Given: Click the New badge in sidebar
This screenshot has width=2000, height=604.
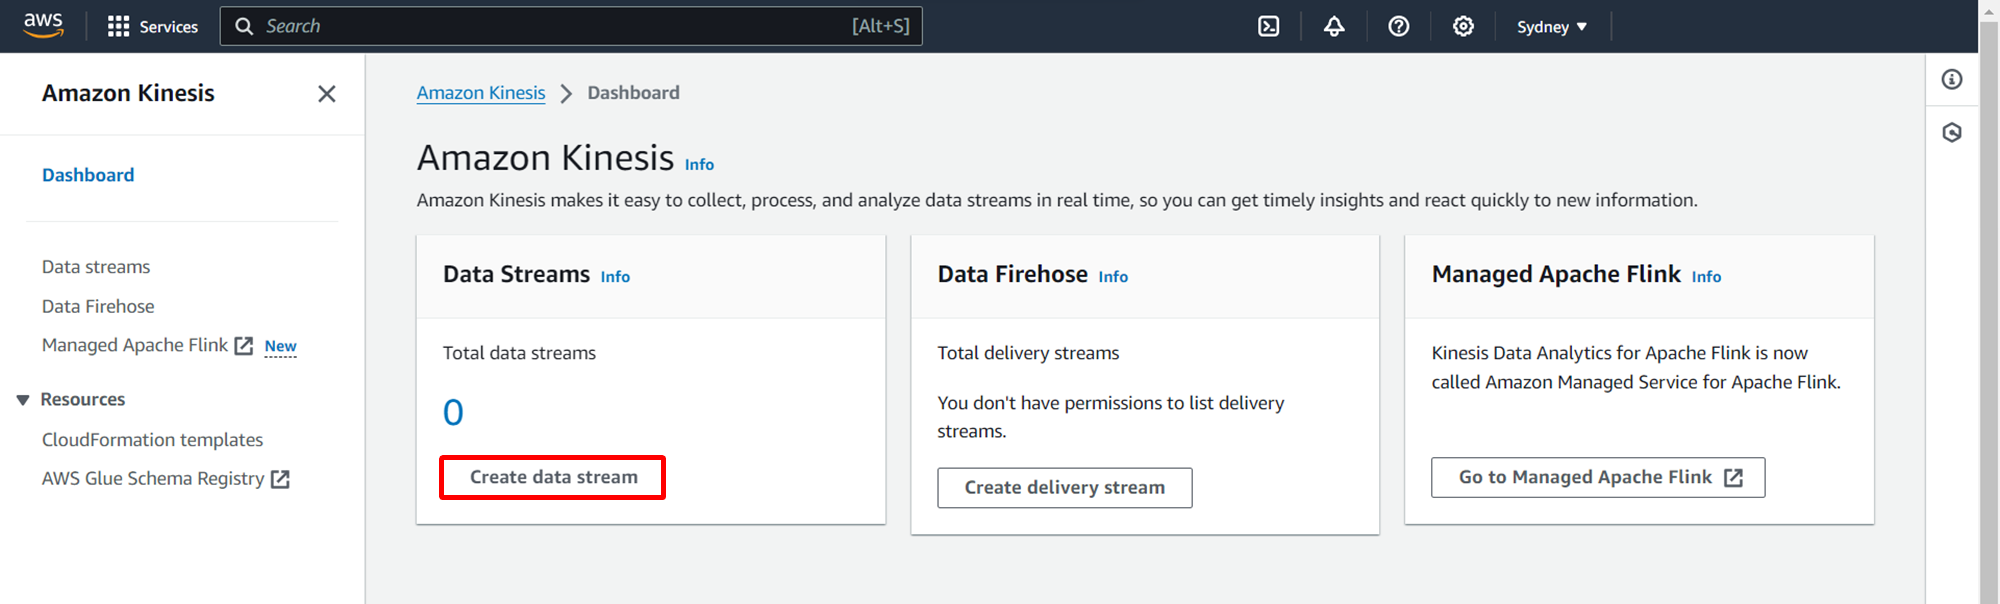Looking at the screenshot, I should pyautogui.click(x=280, y=346).
